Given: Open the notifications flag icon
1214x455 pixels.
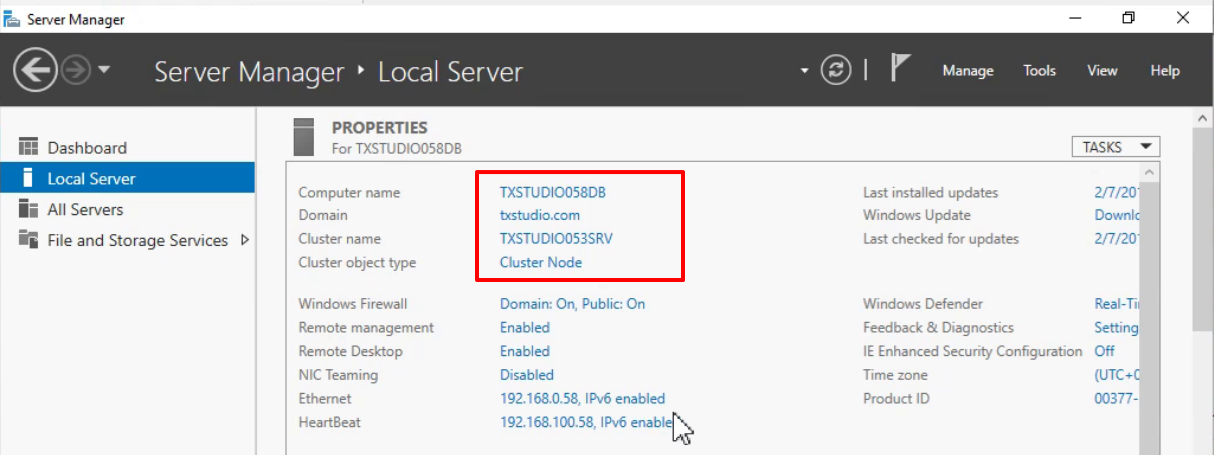Looking at the screenshot, I should [x=901, y=69].
